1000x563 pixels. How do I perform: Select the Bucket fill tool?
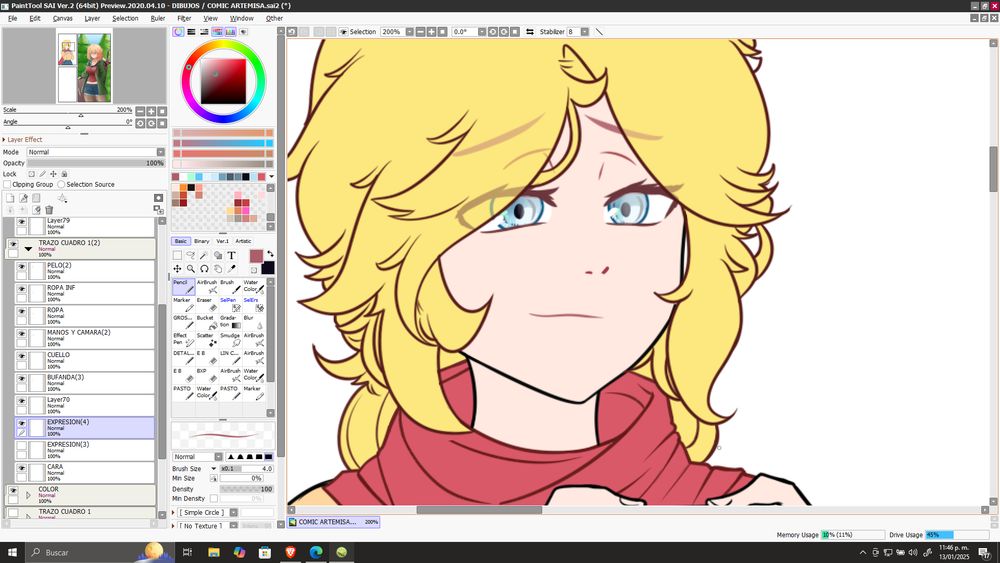pyautogui.click(x=207, y=322)
